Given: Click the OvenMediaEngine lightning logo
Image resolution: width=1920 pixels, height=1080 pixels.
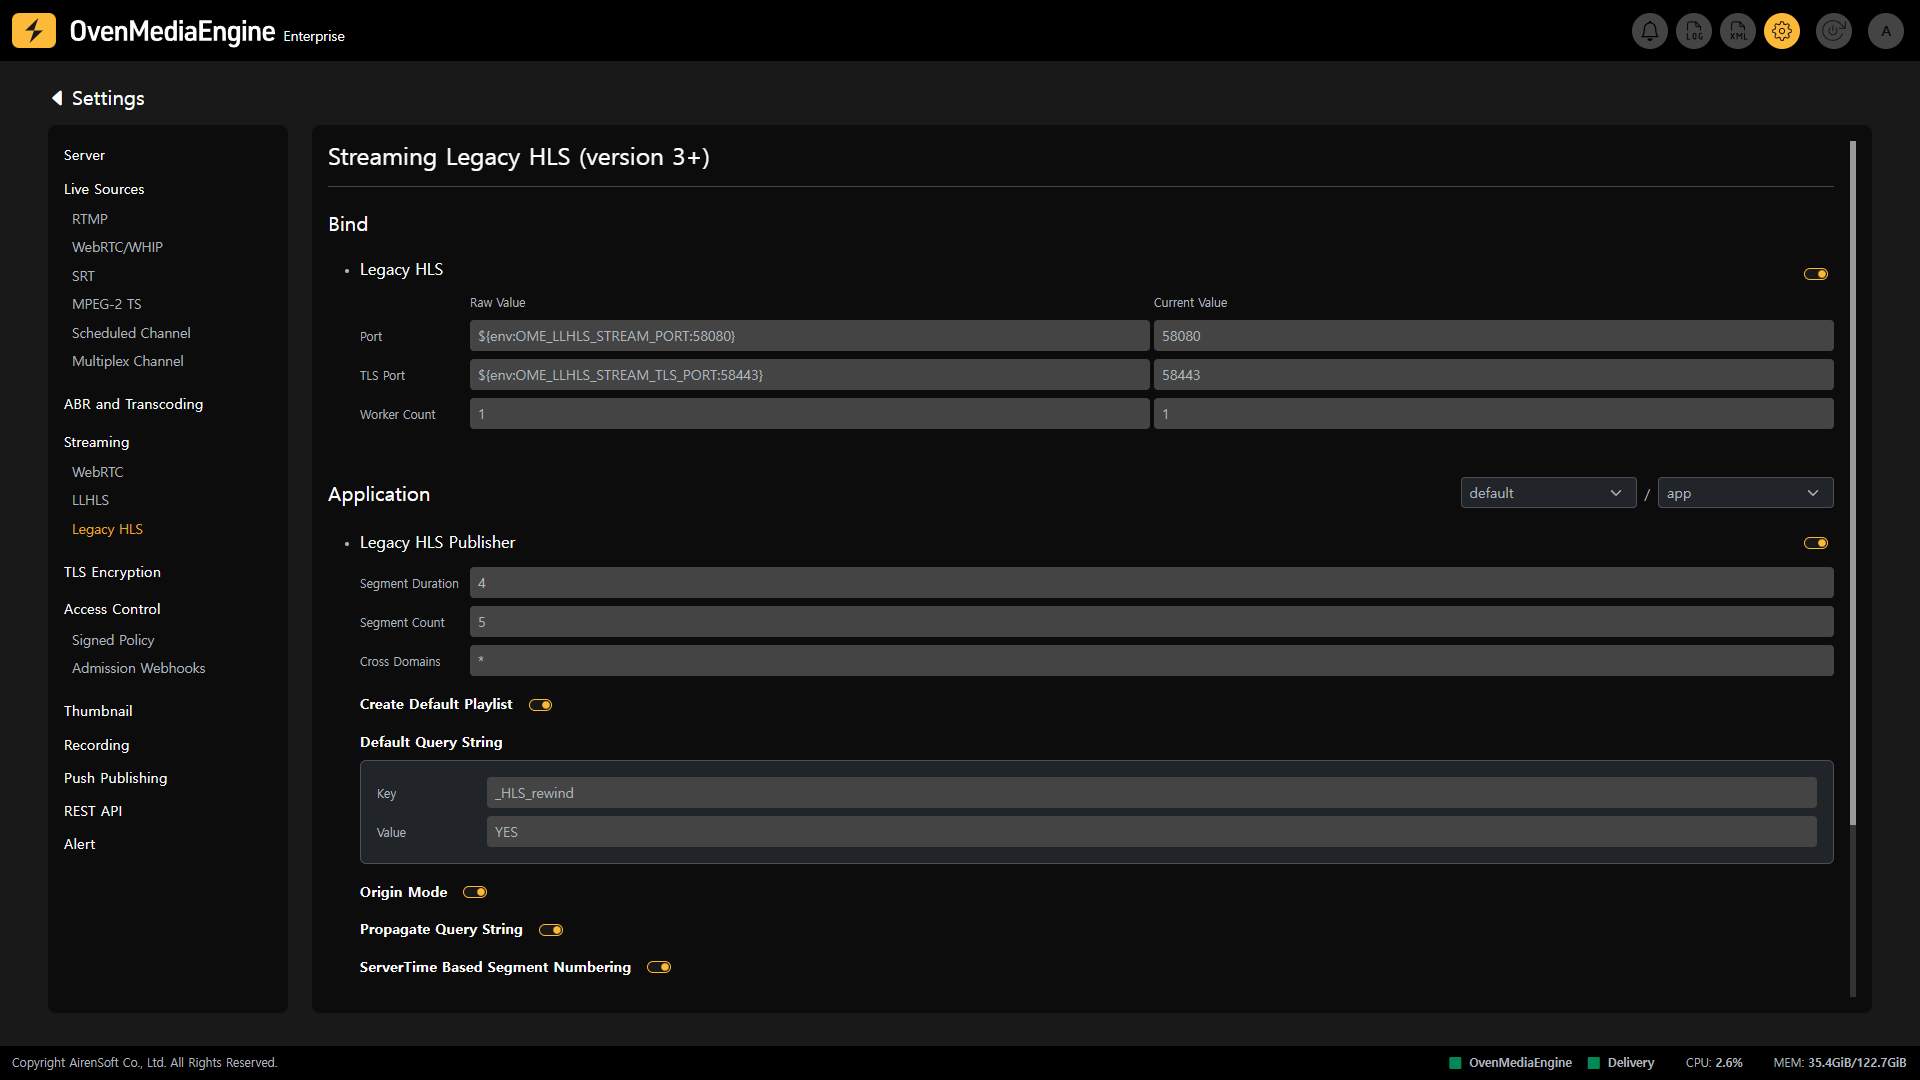Looking at the screenshot, I should coord(34,31).
